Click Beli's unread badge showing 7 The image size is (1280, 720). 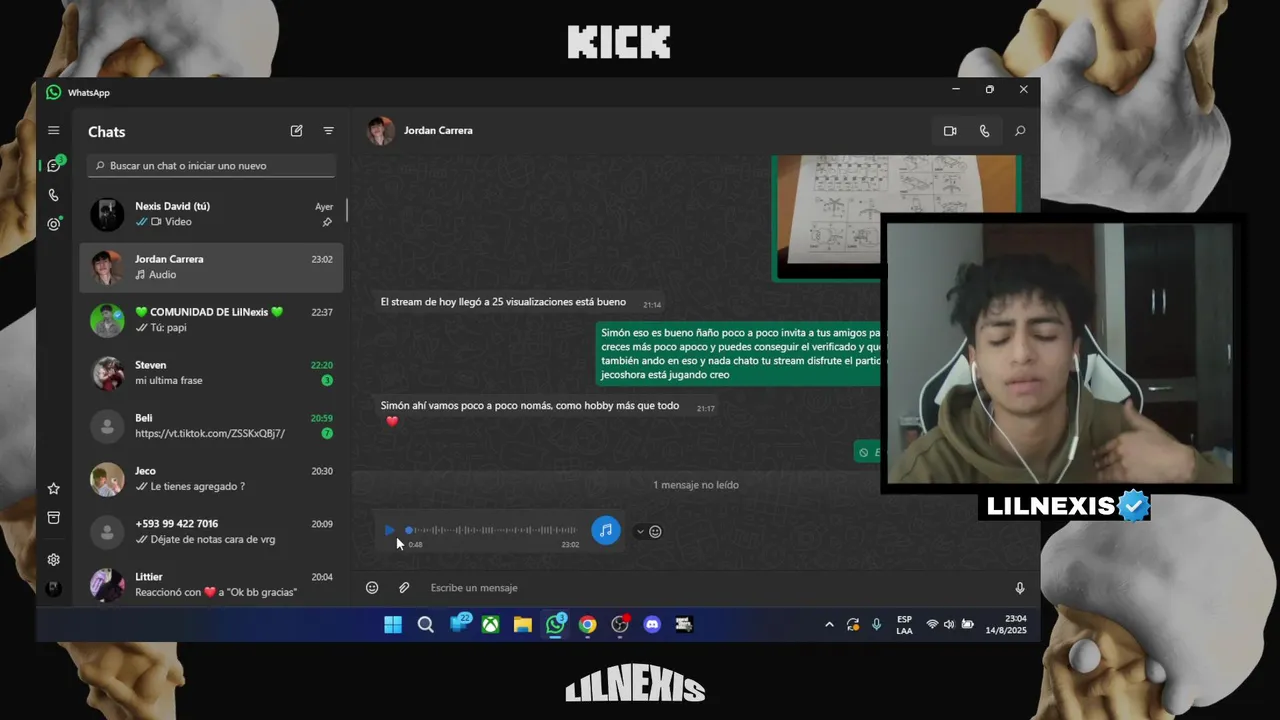tap(327, 434)
